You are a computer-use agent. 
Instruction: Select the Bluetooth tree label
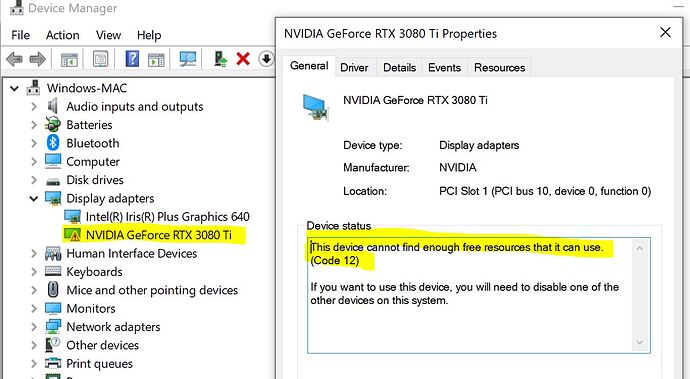point(93,143)
